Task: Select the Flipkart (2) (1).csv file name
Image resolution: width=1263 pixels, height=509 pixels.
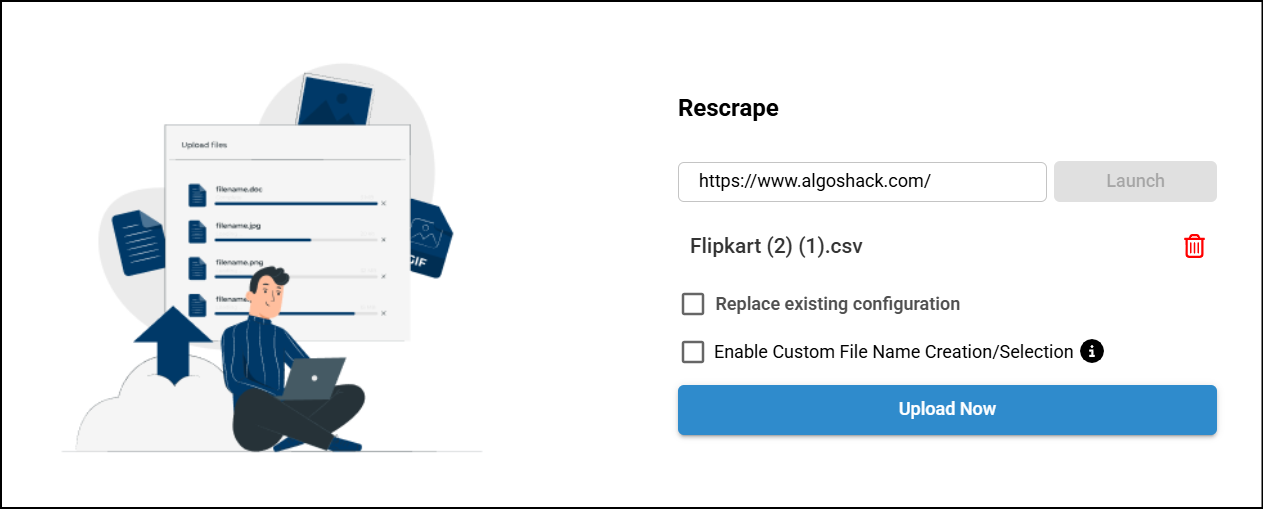Action: [776, 246]
